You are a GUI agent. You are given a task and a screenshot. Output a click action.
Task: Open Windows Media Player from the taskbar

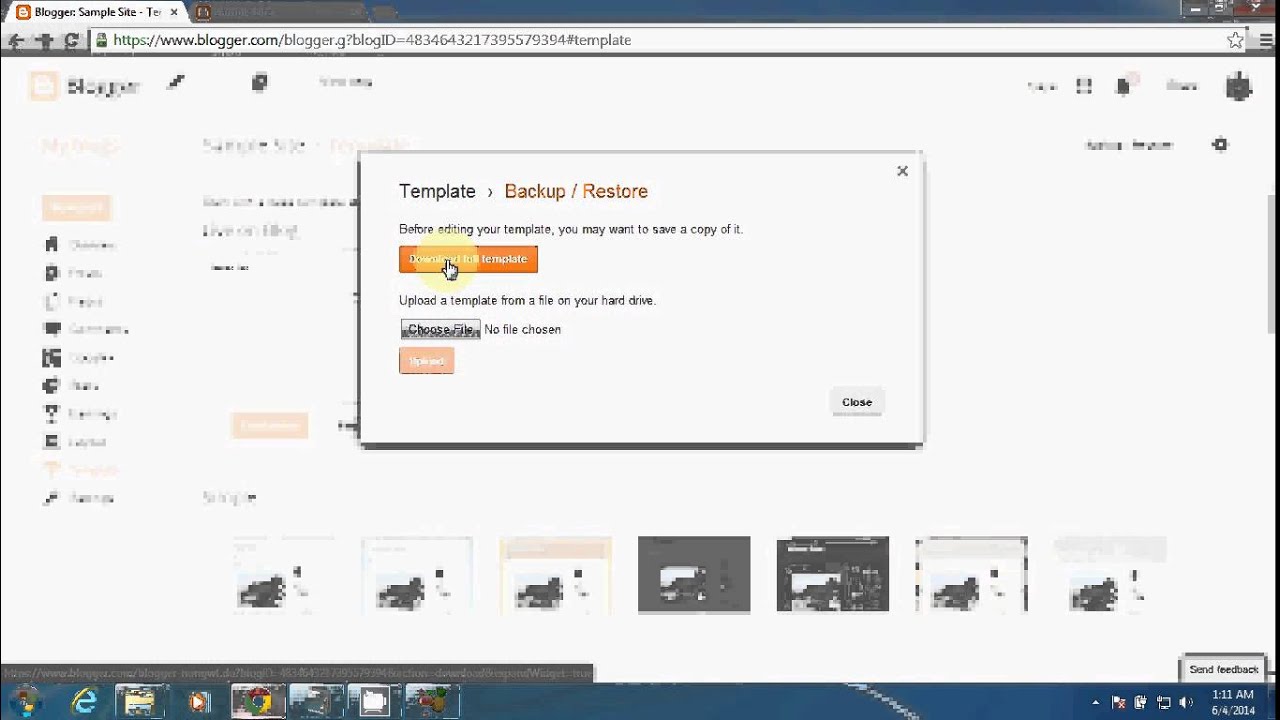point(198,702)
